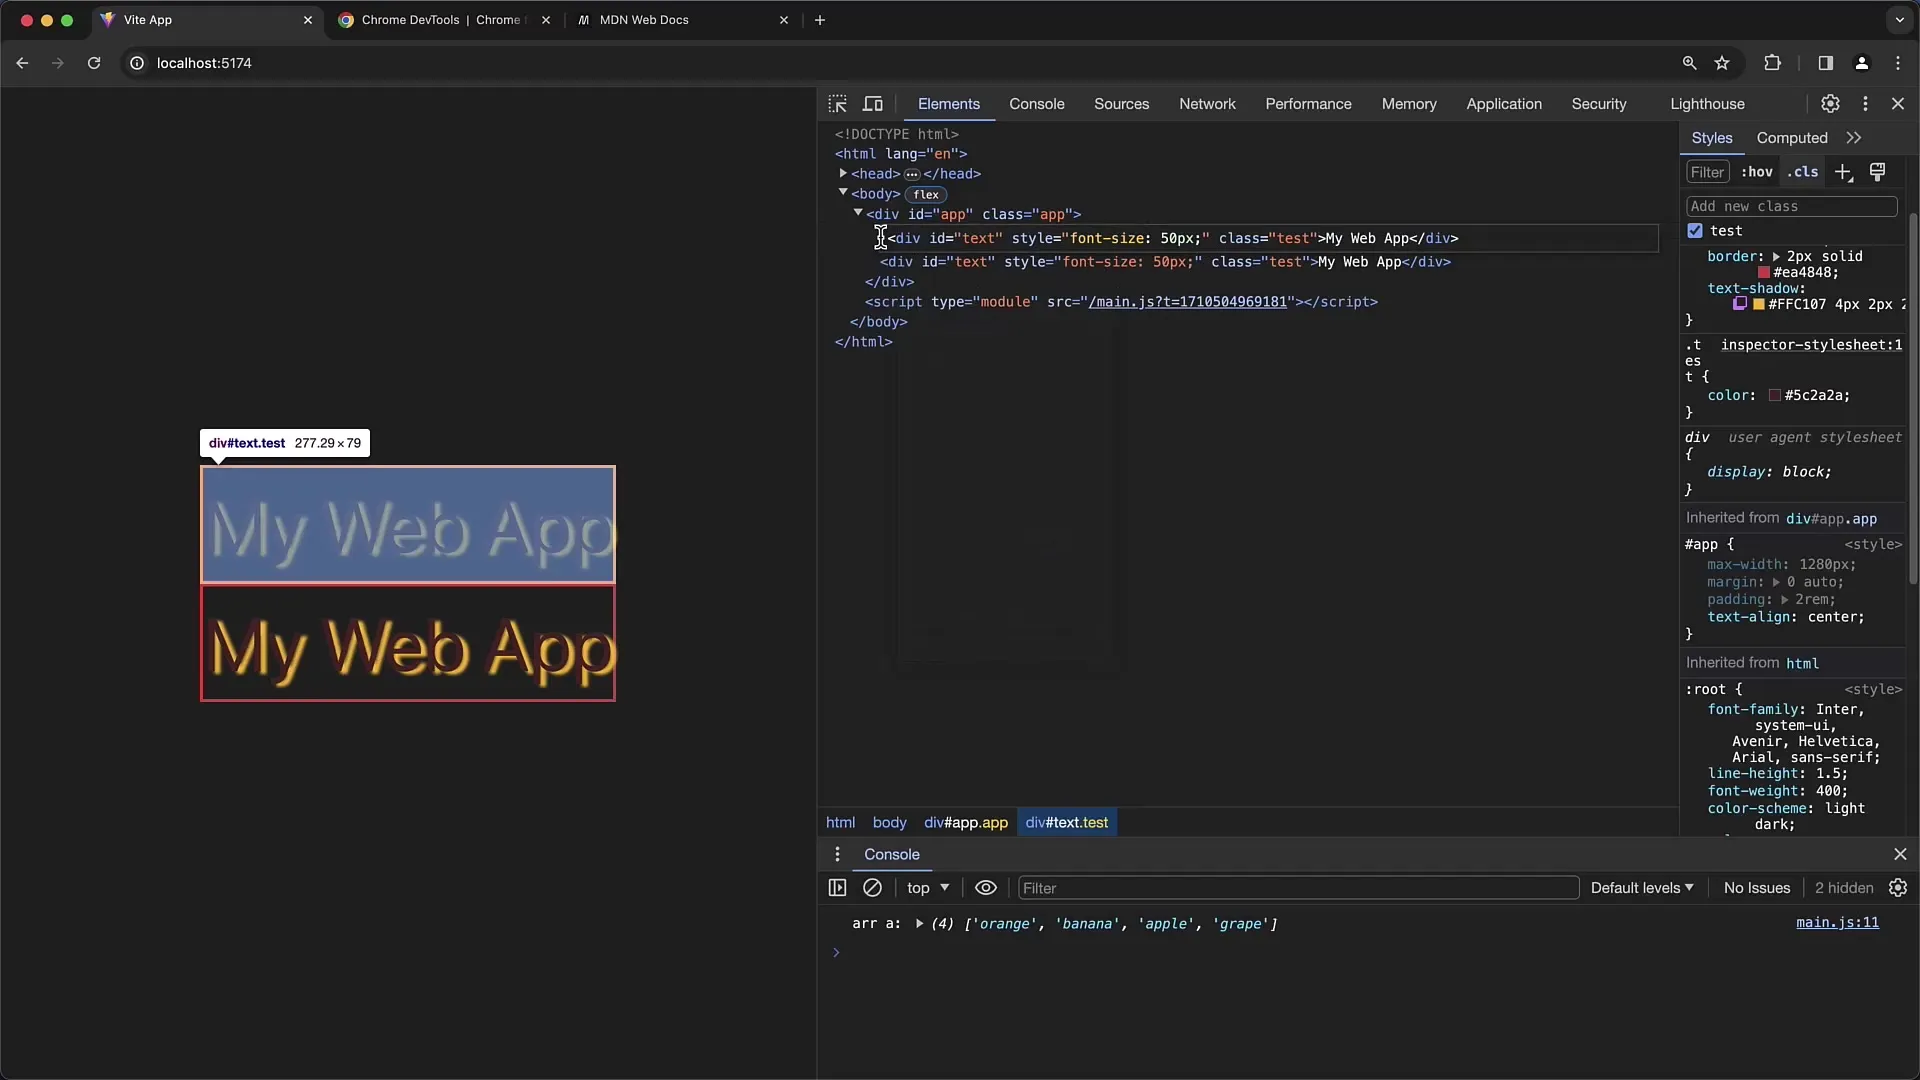This screenshot has width=1920, height=1080.
Task: Open DevTools customize three-dot menu
Action: click(x=1865, y=104)
